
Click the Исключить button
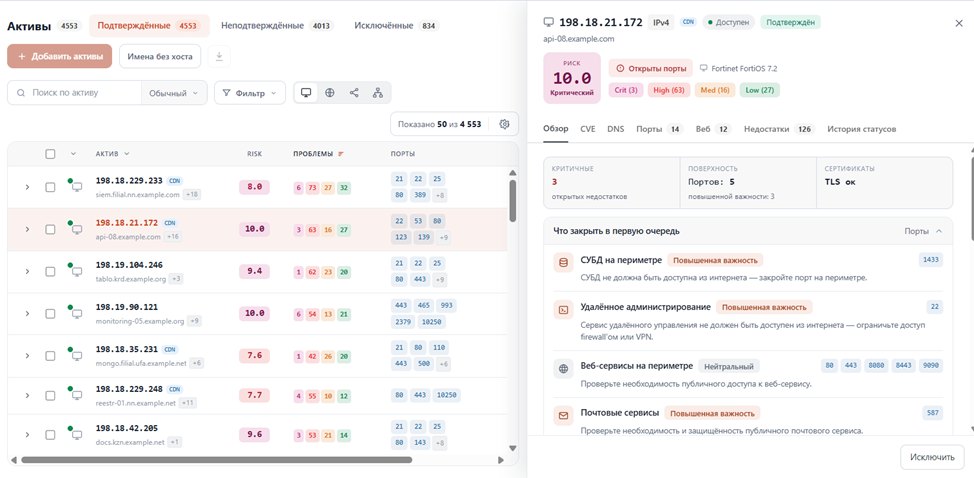[x=932, y=458]
